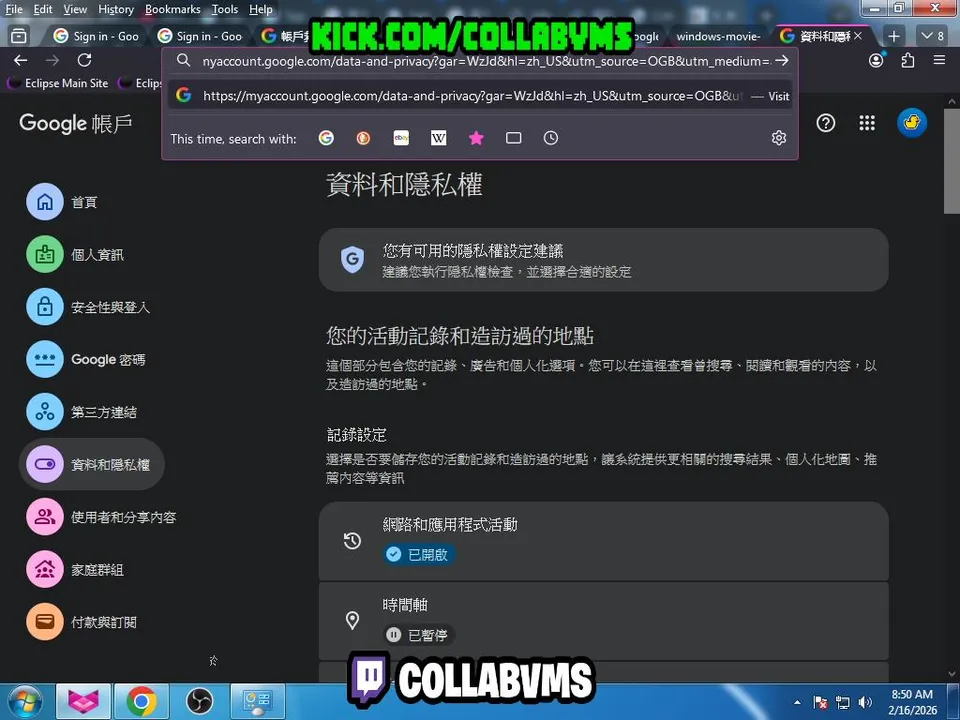Switch to the first Sign in - Google tab

[97, 36]
